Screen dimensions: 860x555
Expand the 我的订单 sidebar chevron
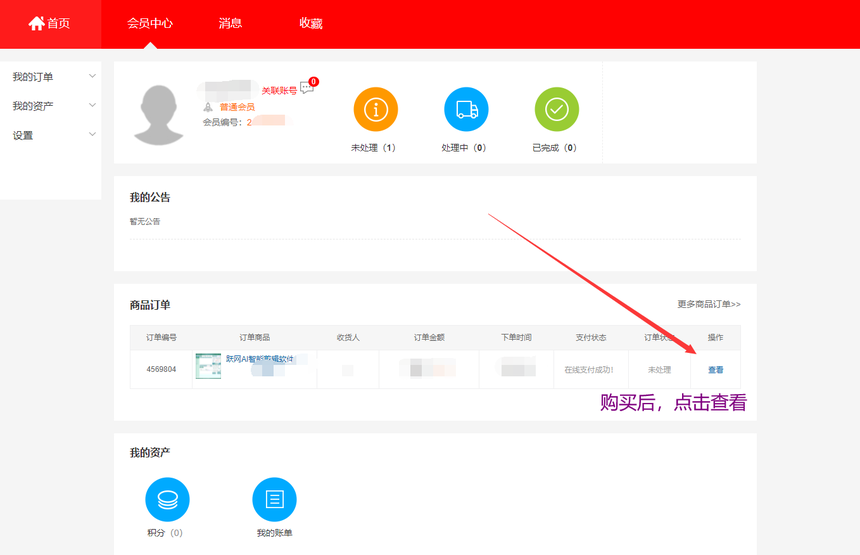(x=92, y=76)
